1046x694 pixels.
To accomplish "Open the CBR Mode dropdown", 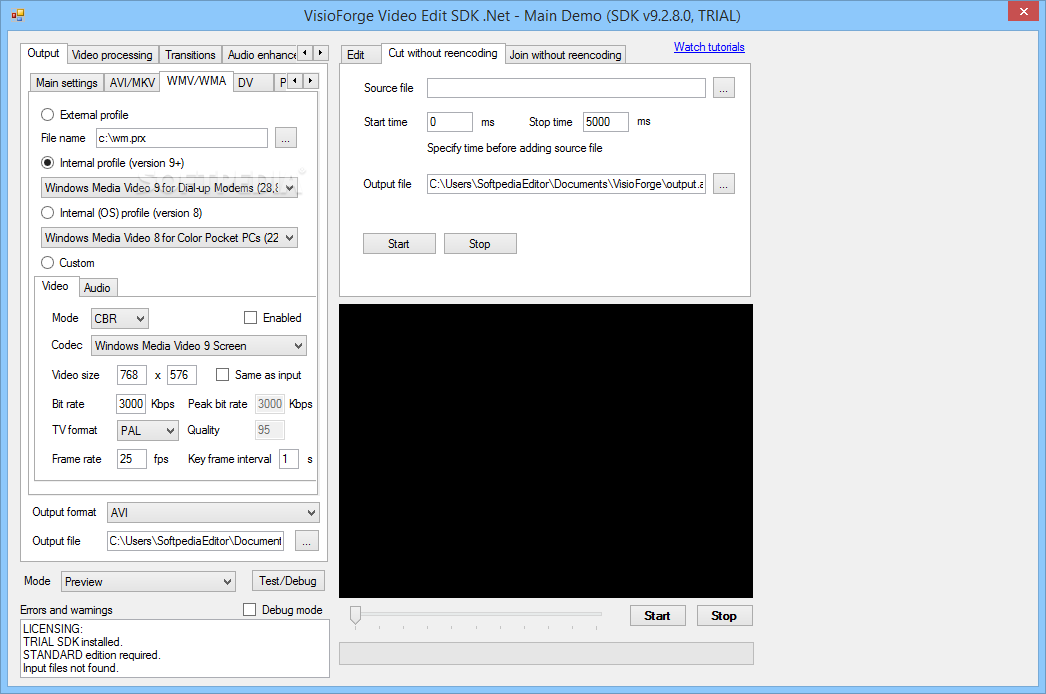I will click(119, 319).
